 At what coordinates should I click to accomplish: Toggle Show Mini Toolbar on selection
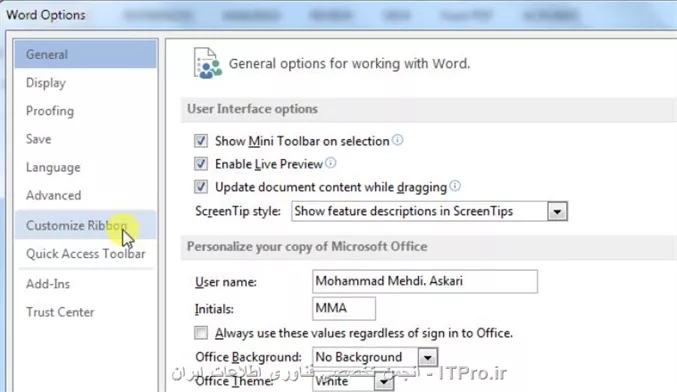[x=201, y=141]
